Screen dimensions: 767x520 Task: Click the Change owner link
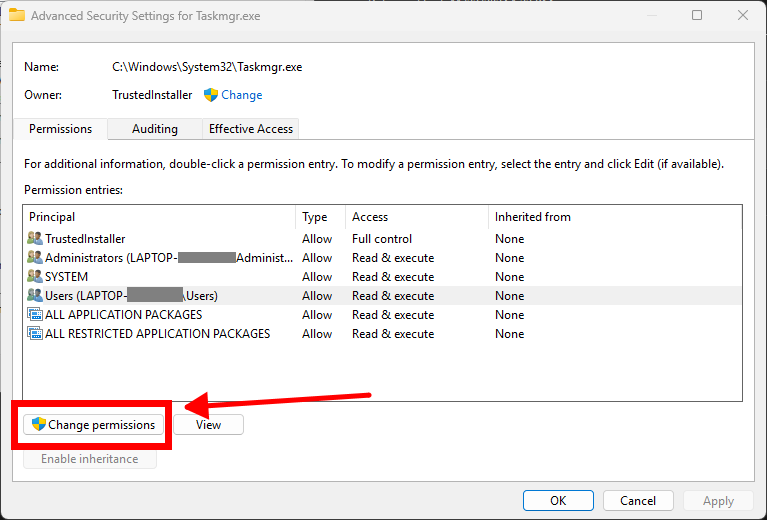[x=241, y=95]
